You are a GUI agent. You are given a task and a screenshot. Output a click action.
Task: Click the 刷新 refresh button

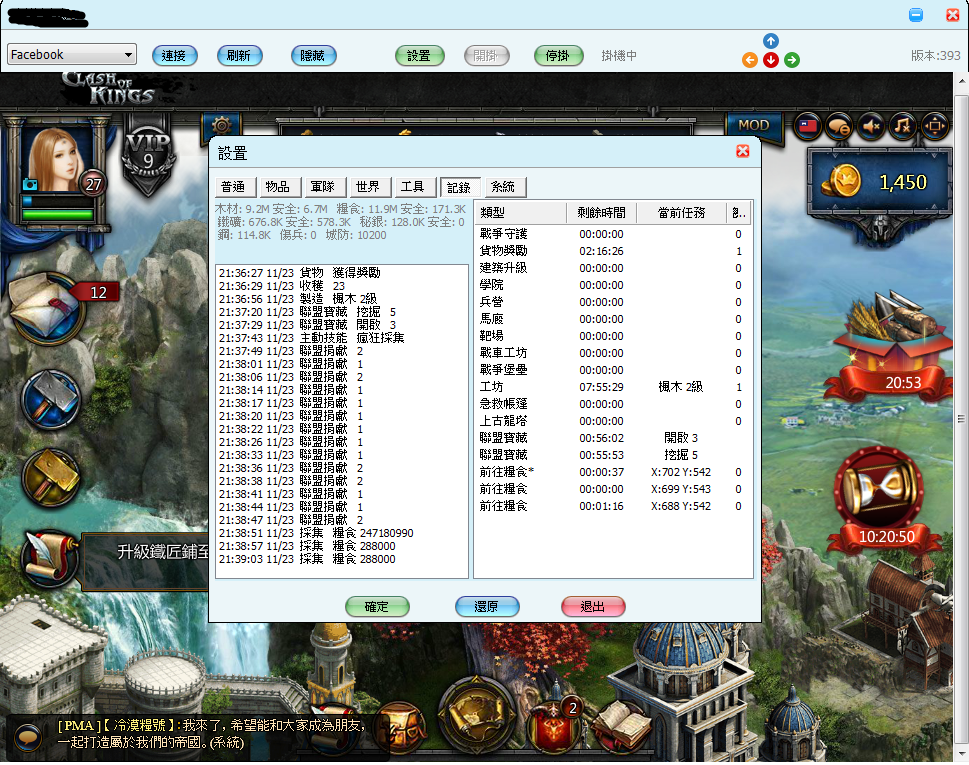click(x=239, y=56)
